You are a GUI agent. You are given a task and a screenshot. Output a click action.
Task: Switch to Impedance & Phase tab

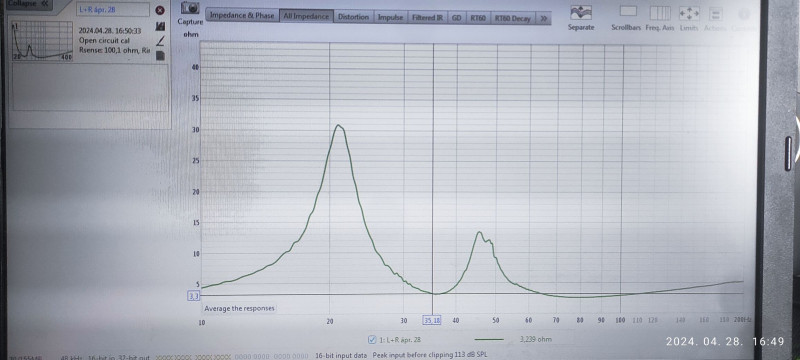[242, 16]
